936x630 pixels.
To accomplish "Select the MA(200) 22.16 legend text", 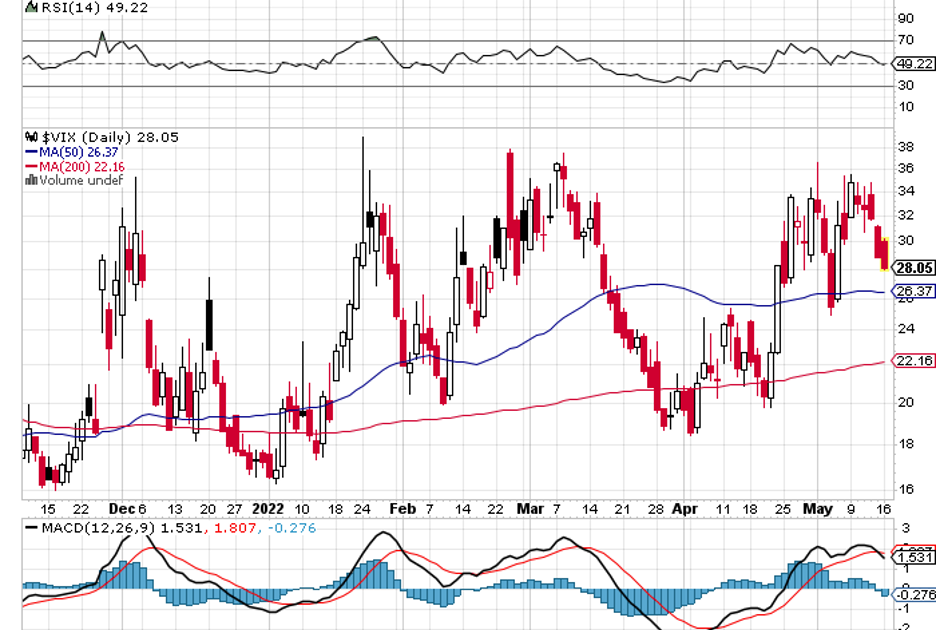I will coord(82,166).
